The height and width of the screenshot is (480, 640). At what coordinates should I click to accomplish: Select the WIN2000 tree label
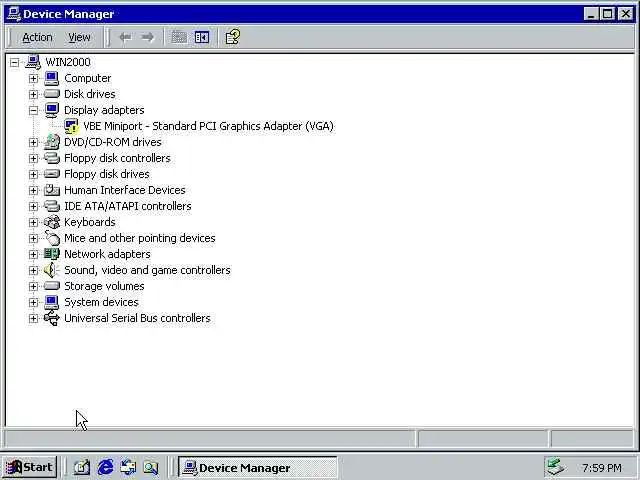point(68,62)
